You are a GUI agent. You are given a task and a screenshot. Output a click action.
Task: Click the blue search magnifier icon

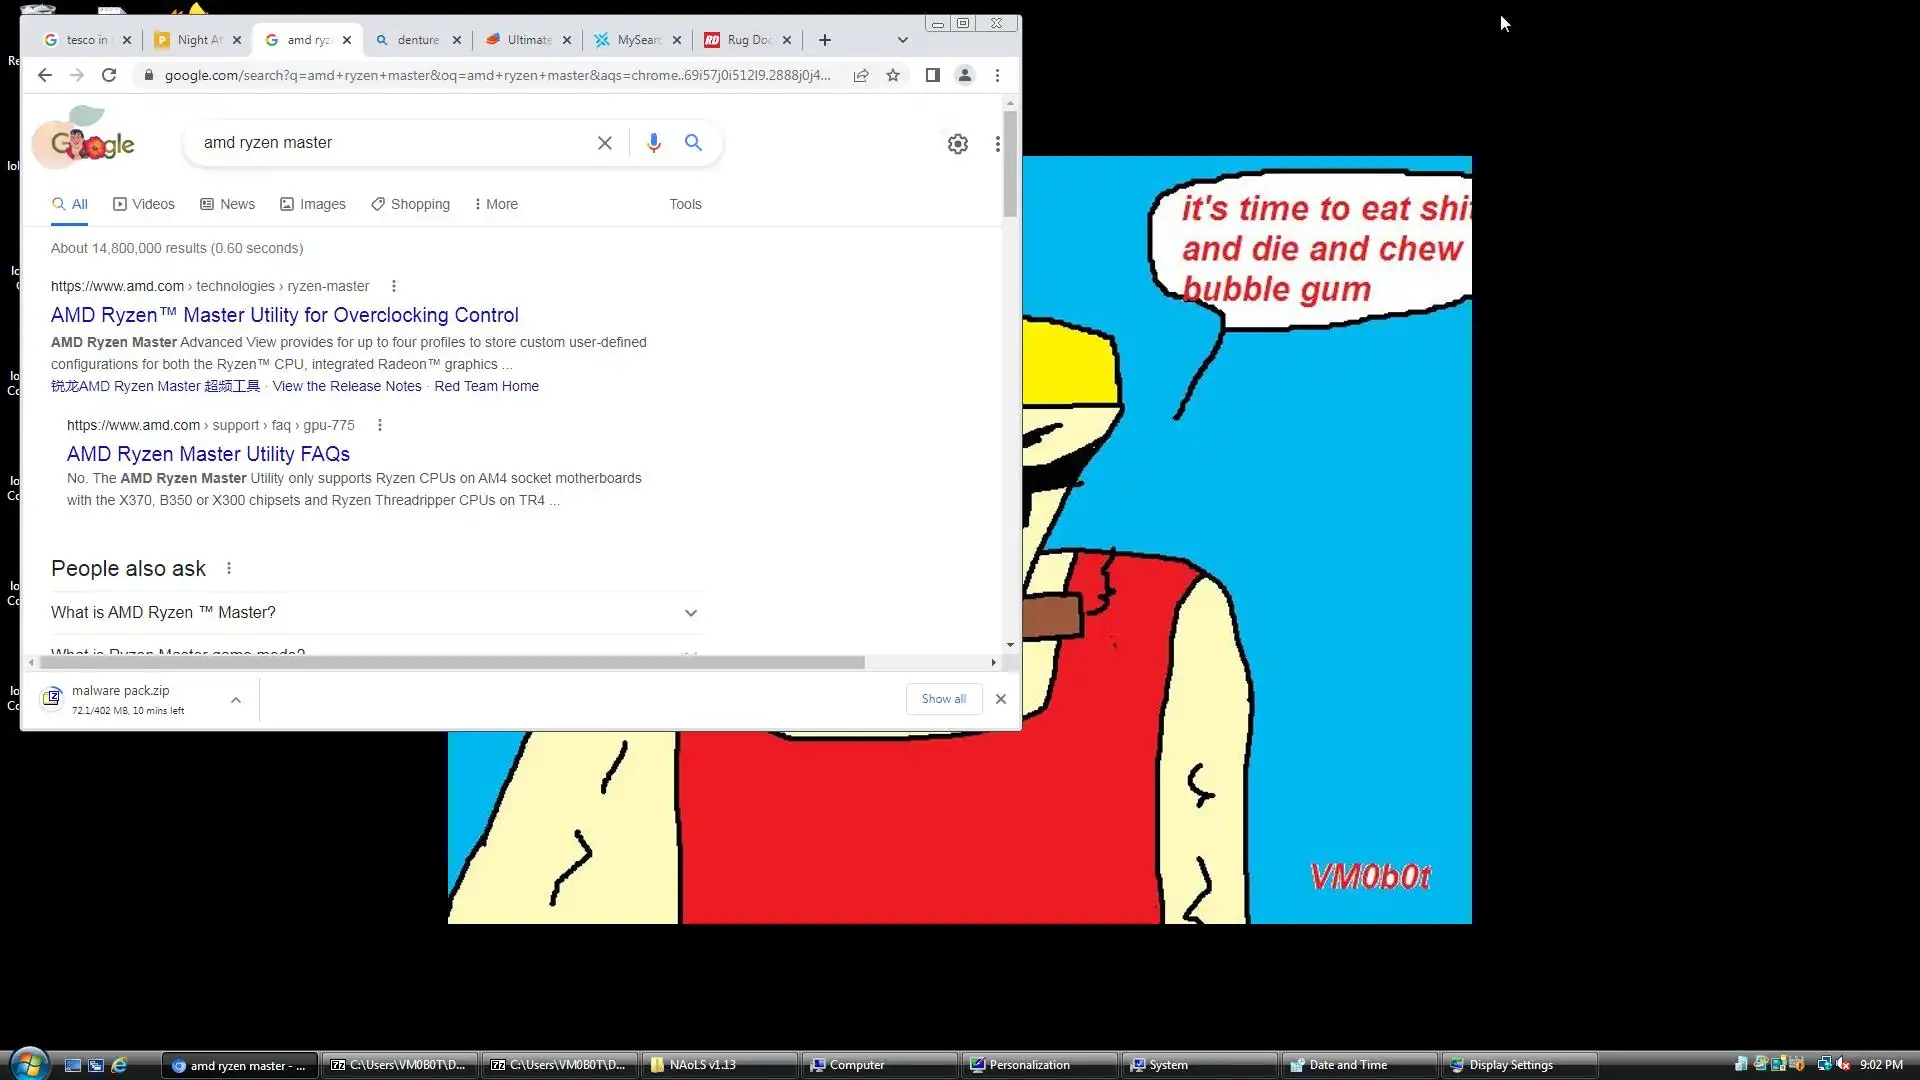coord(693,143)
